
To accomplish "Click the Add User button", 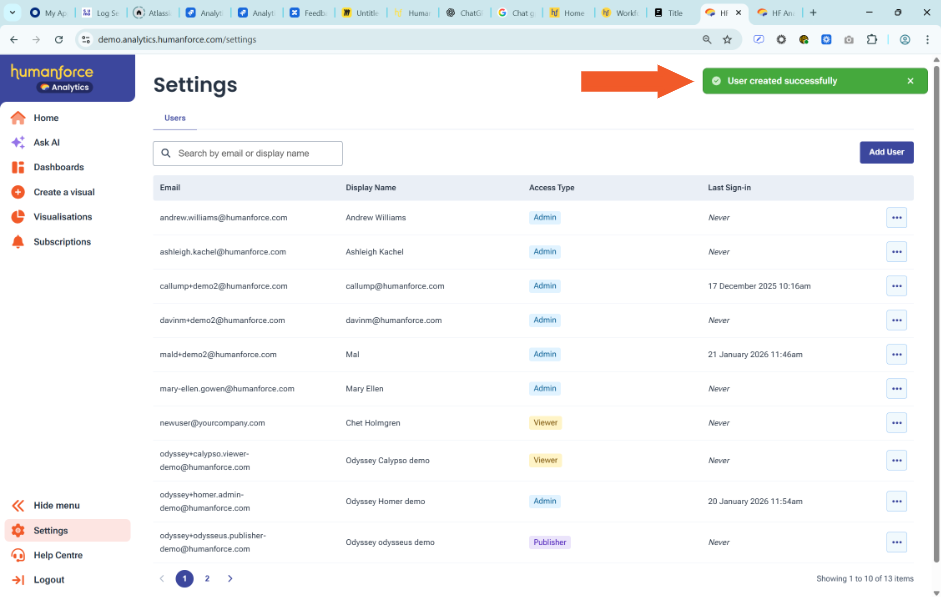I will 886,152.
